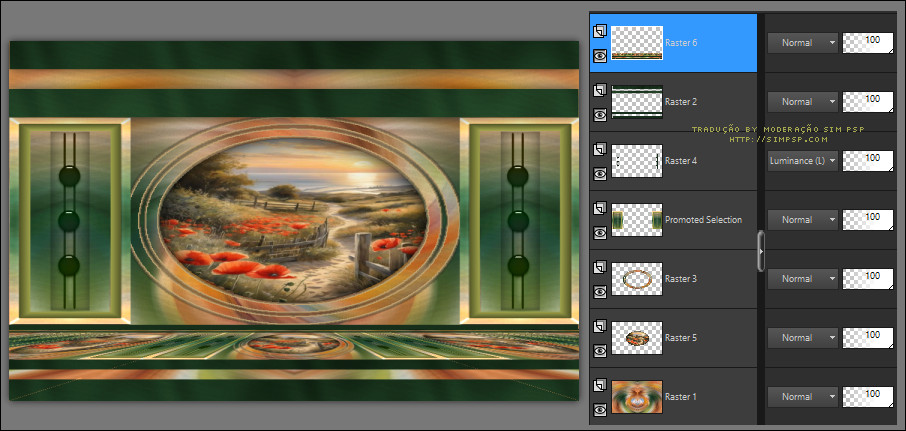Click the layer panel splitter handle
The image size is (906, 431).
tap(761, 250)
